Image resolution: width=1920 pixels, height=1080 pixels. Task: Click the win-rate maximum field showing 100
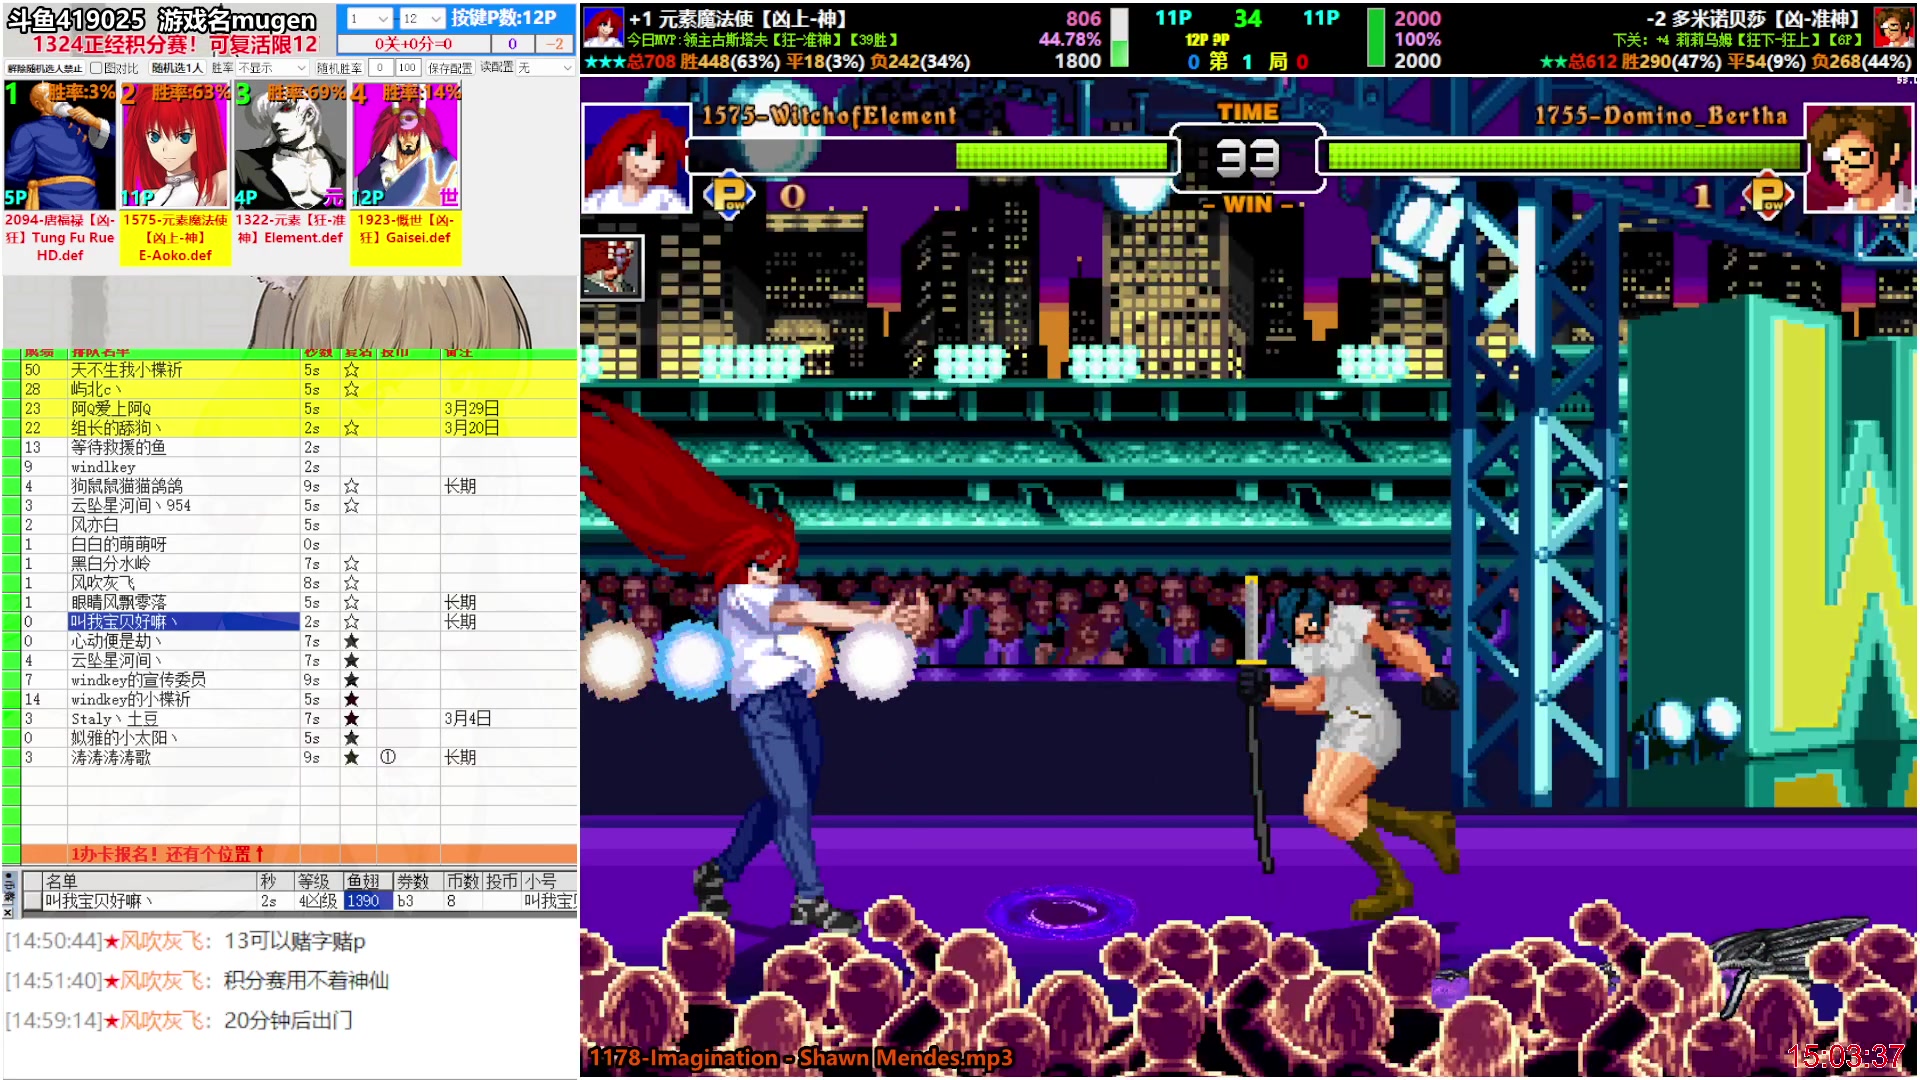tap(407, 68)
